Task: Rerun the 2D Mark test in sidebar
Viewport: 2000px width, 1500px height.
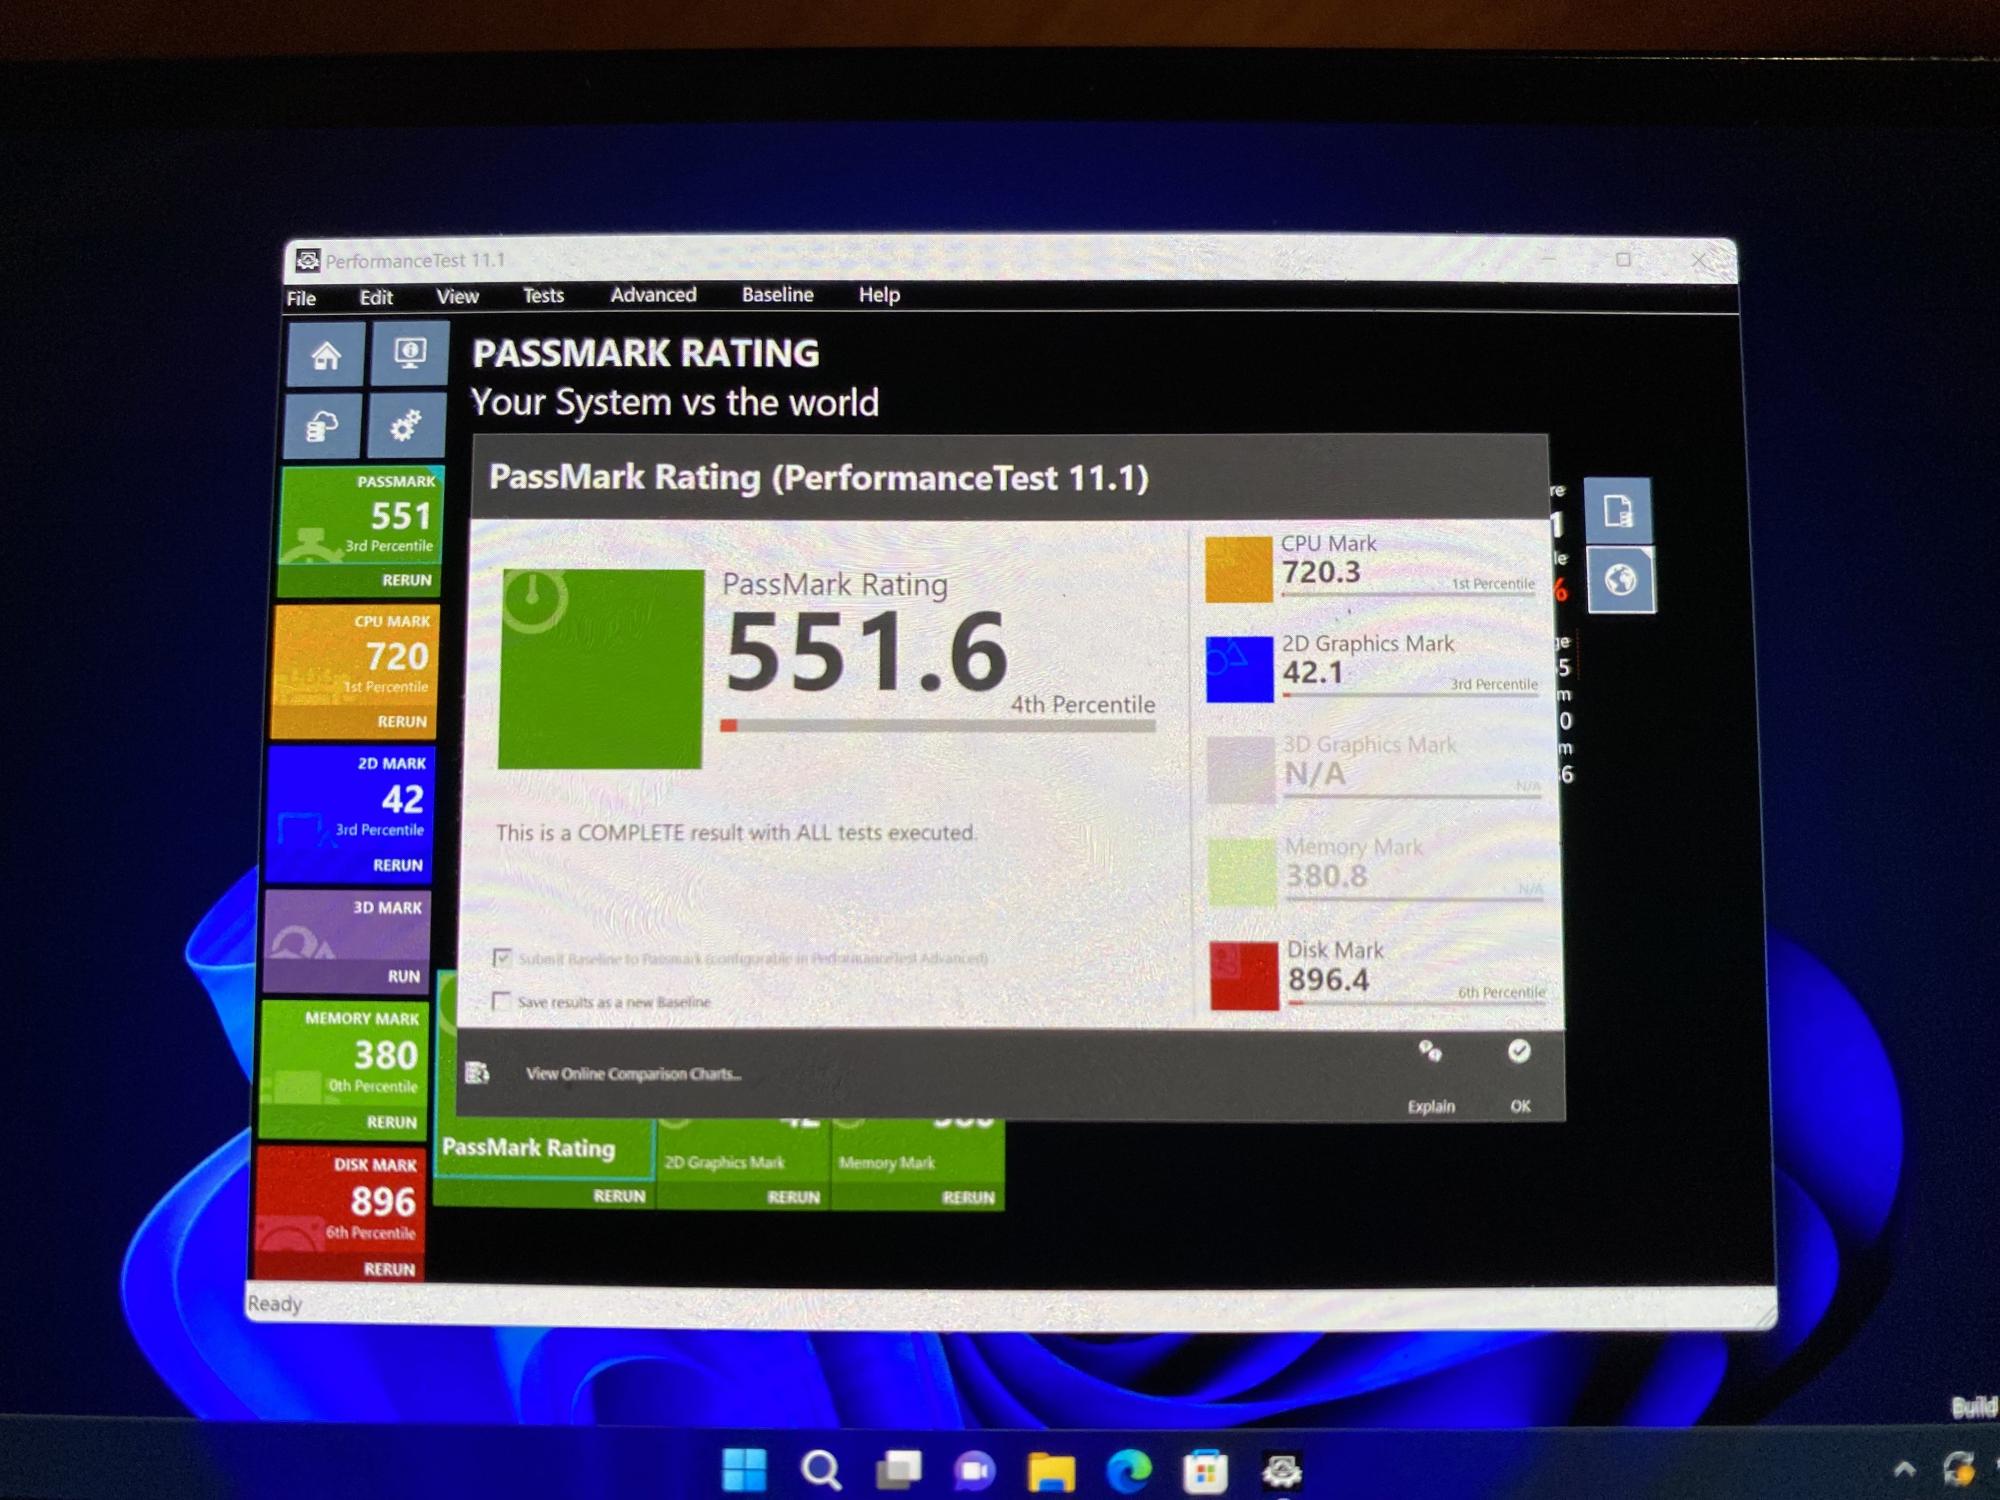Action: pyautogui.click(x=398, y=865)
